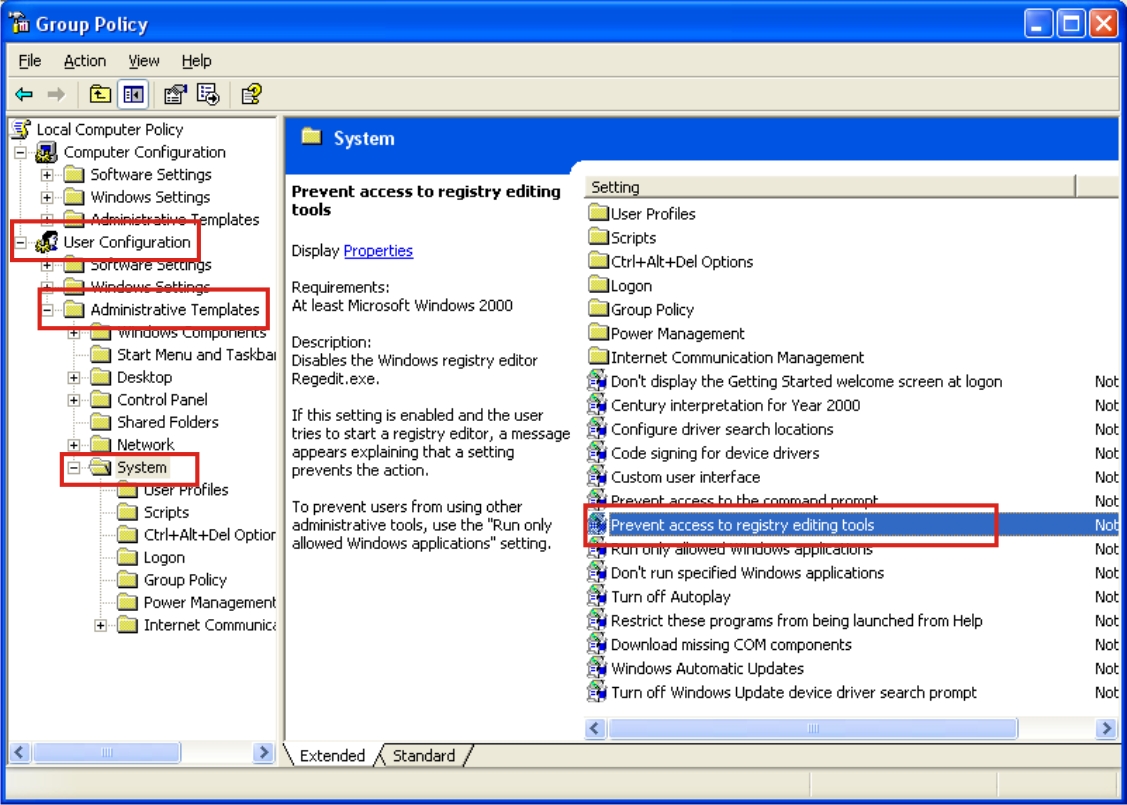Click the Setting column header
Screen dimensions: 1127x805
click(830, 187)
